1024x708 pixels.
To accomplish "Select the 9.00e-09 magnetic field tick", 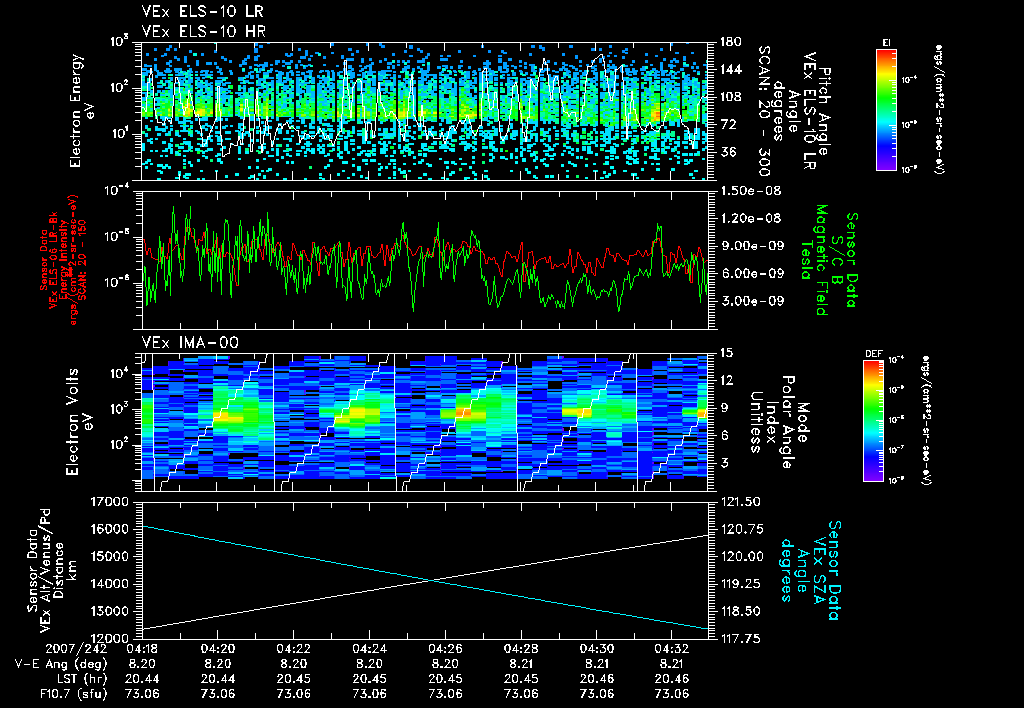I will [x=751, y=246].
